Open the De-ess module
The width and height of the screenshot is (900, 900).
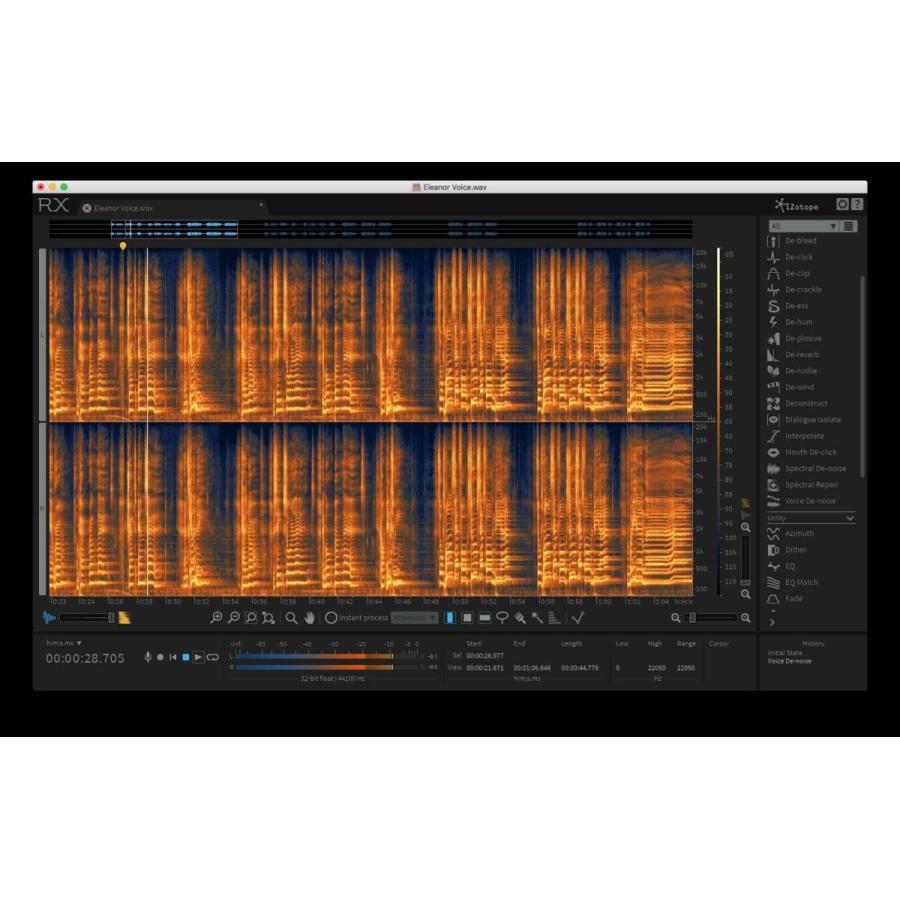788,306
